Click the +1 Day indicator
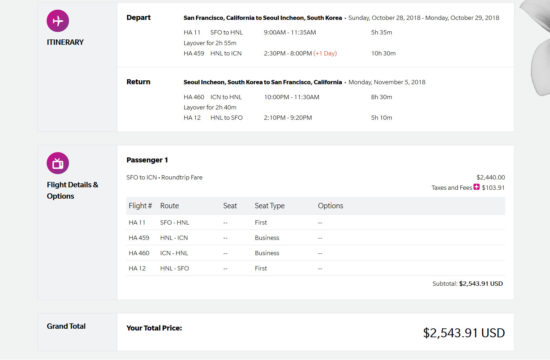Image resolution: width=550 pixels, height=360 pixels. 325,53
